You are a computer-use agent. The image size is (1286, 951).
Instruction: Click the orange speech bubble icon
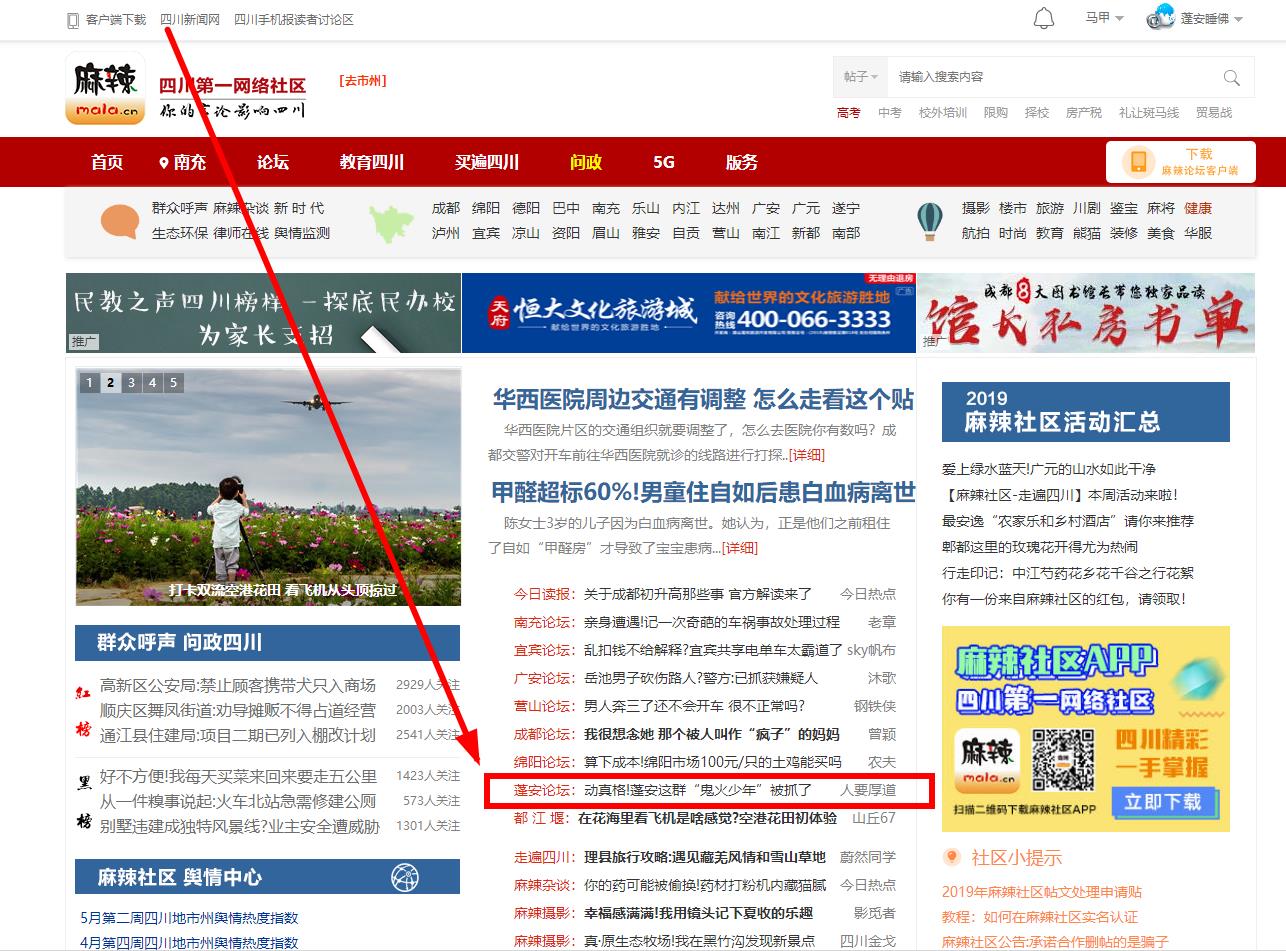120,221
